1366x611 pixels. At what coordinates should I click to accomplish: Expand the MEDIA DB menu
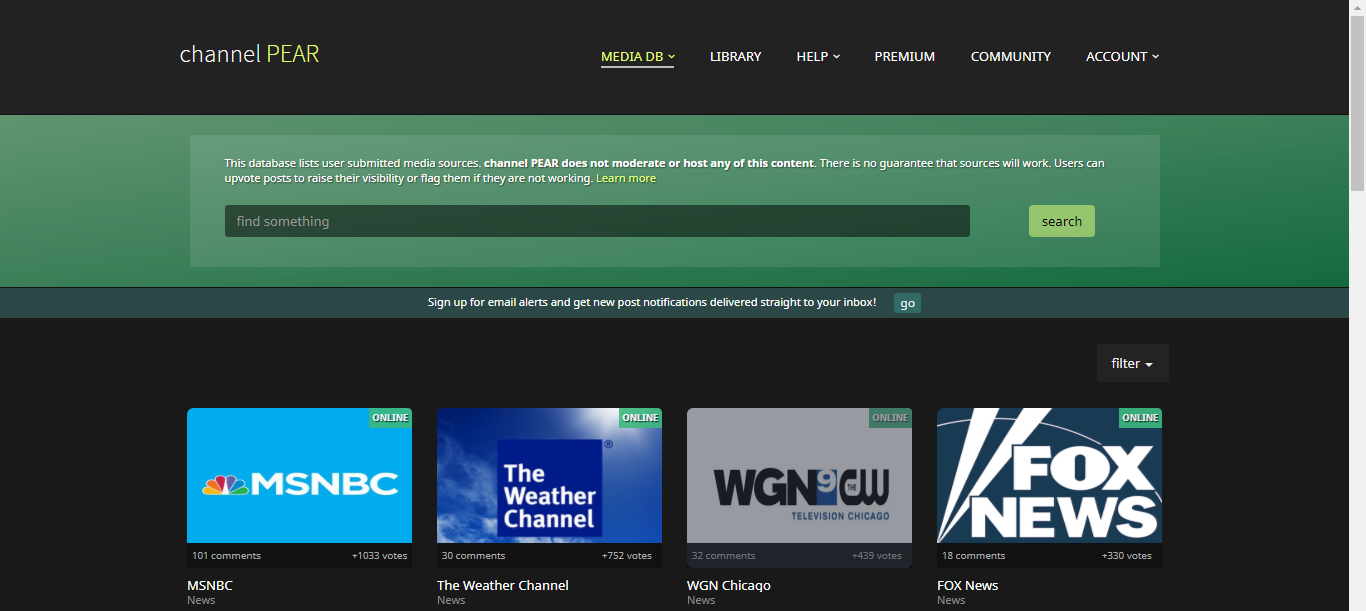coord(637,57)
